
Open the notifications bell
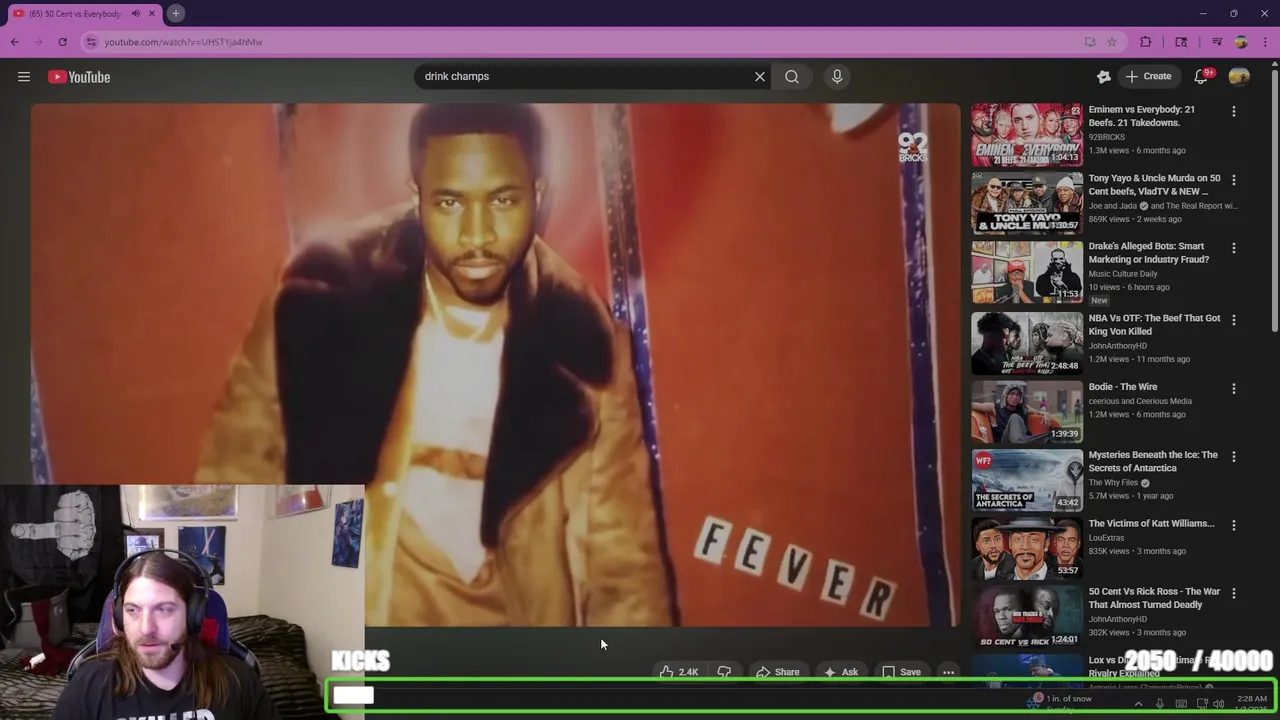pyautogui.click(x=1202, y=76)
